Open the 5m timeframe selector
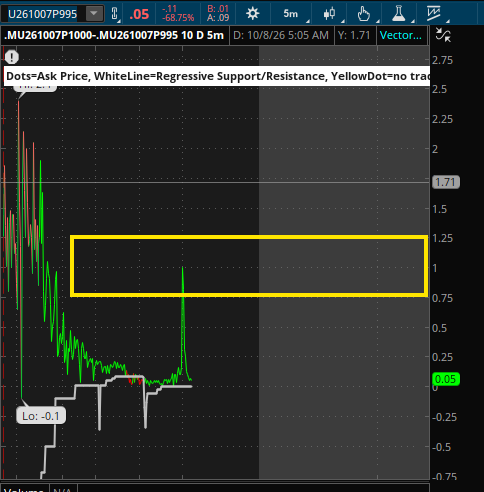 pyautogui.click(x=291, y=14)
